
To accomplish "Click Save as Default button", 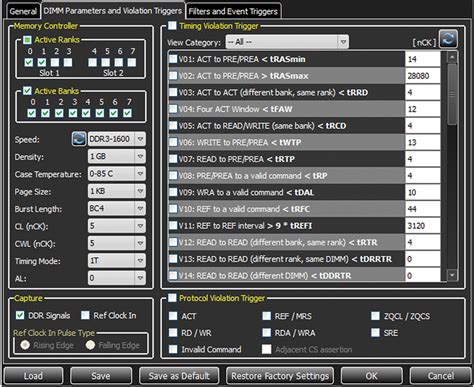I will [179, 376].
